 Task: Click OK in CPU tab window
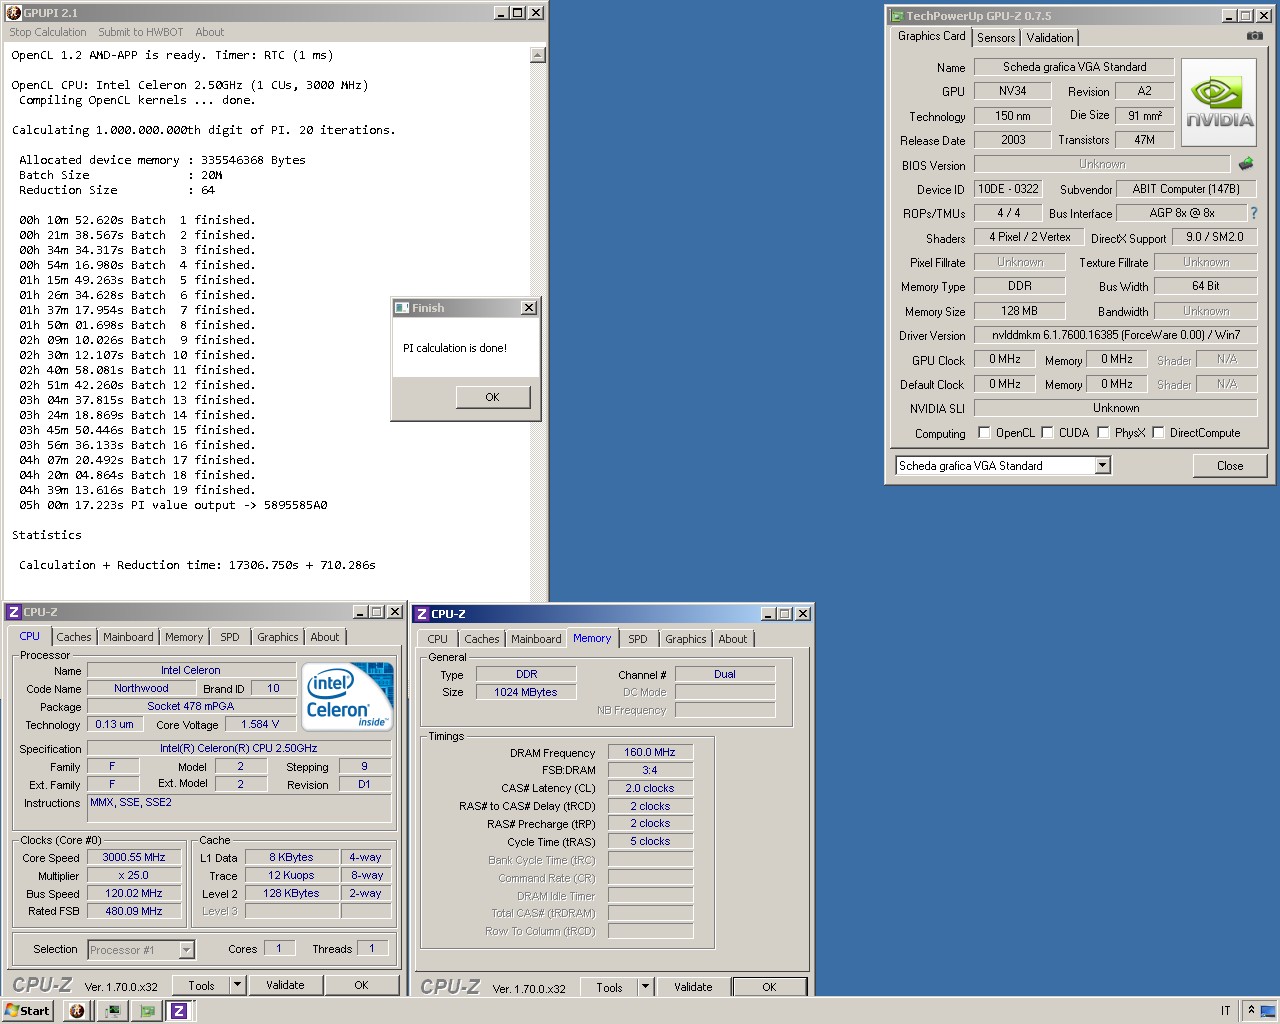coord(362,985)
